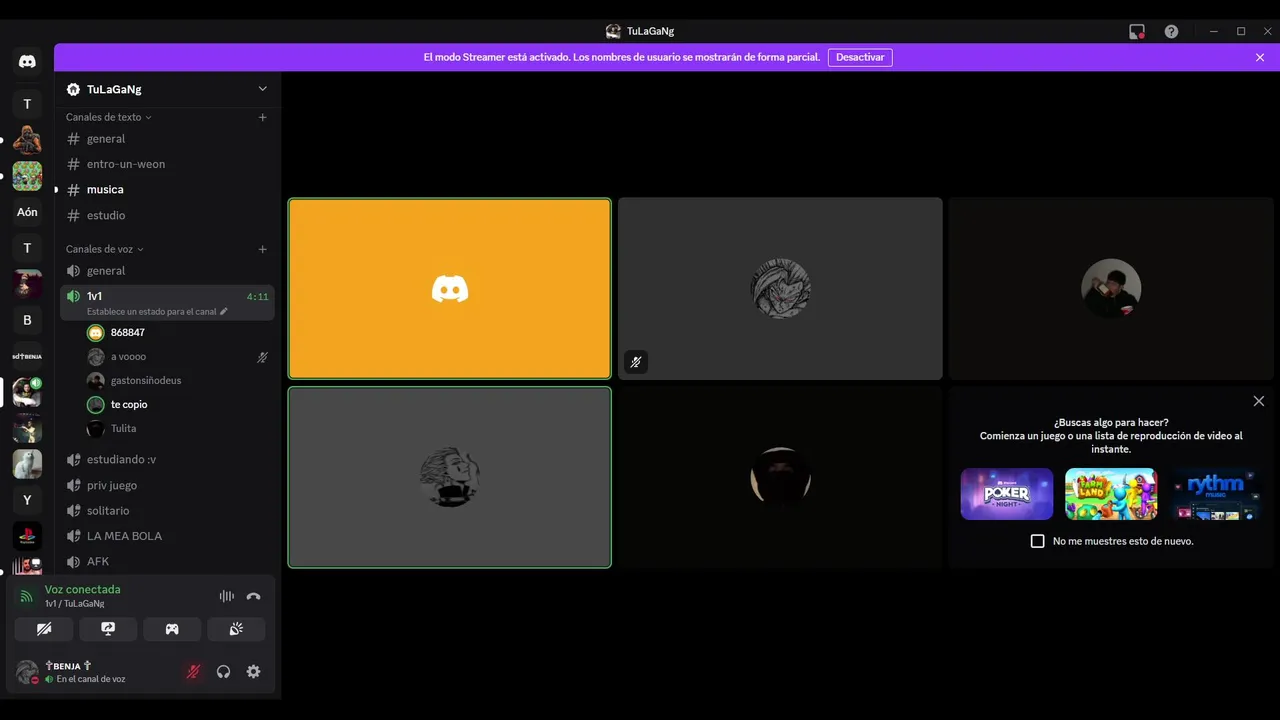The width and height of the screenshot is (1280, 720).
Task: Collapse the Canales de texto category
Action: (x=108, y=117)
